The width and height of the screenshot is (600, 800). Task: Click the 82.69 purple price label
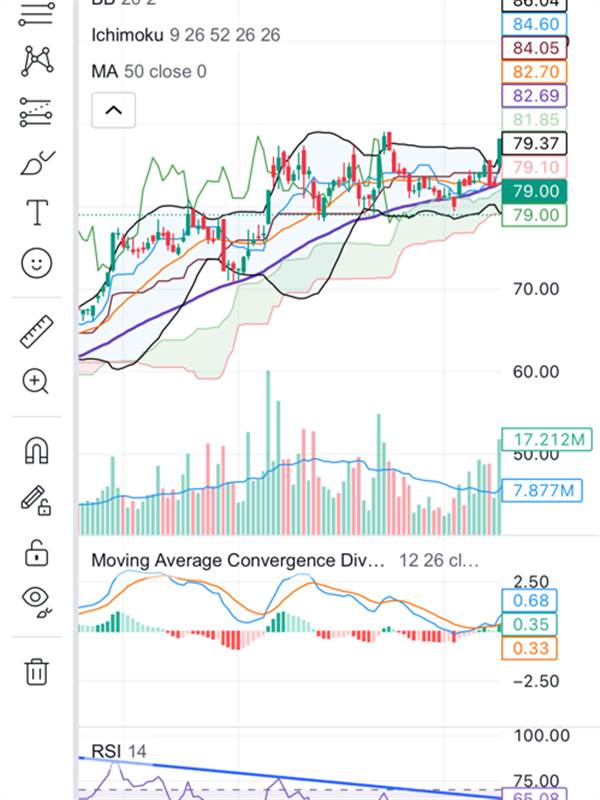534,95
